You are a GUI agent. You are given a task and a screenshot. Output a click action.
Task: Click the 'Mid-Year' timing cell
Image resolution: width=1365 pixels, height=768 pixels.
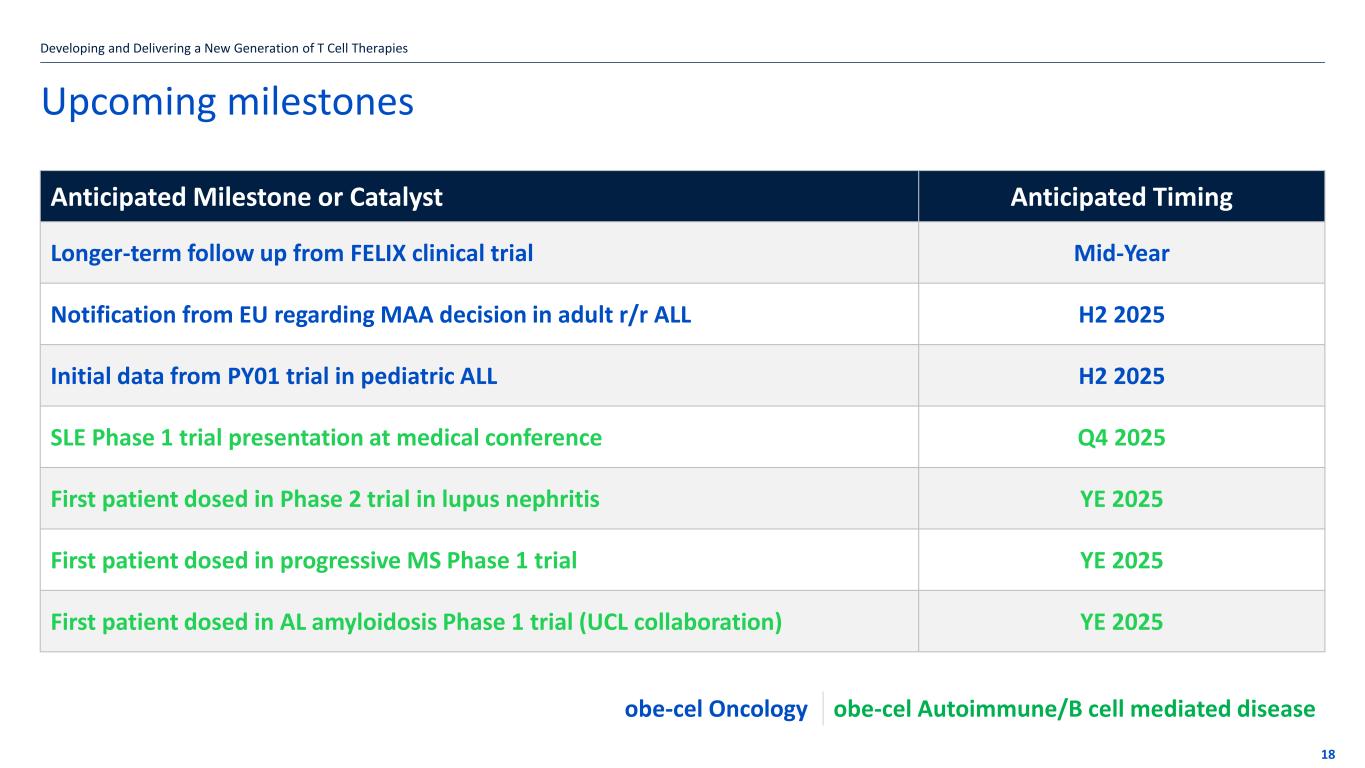tap(1121, 254)
